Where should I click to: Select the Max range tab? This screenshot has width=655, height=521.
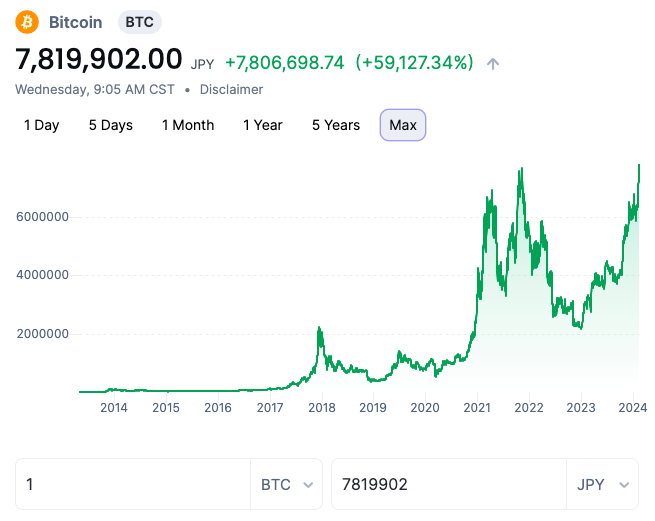[403, 125]
